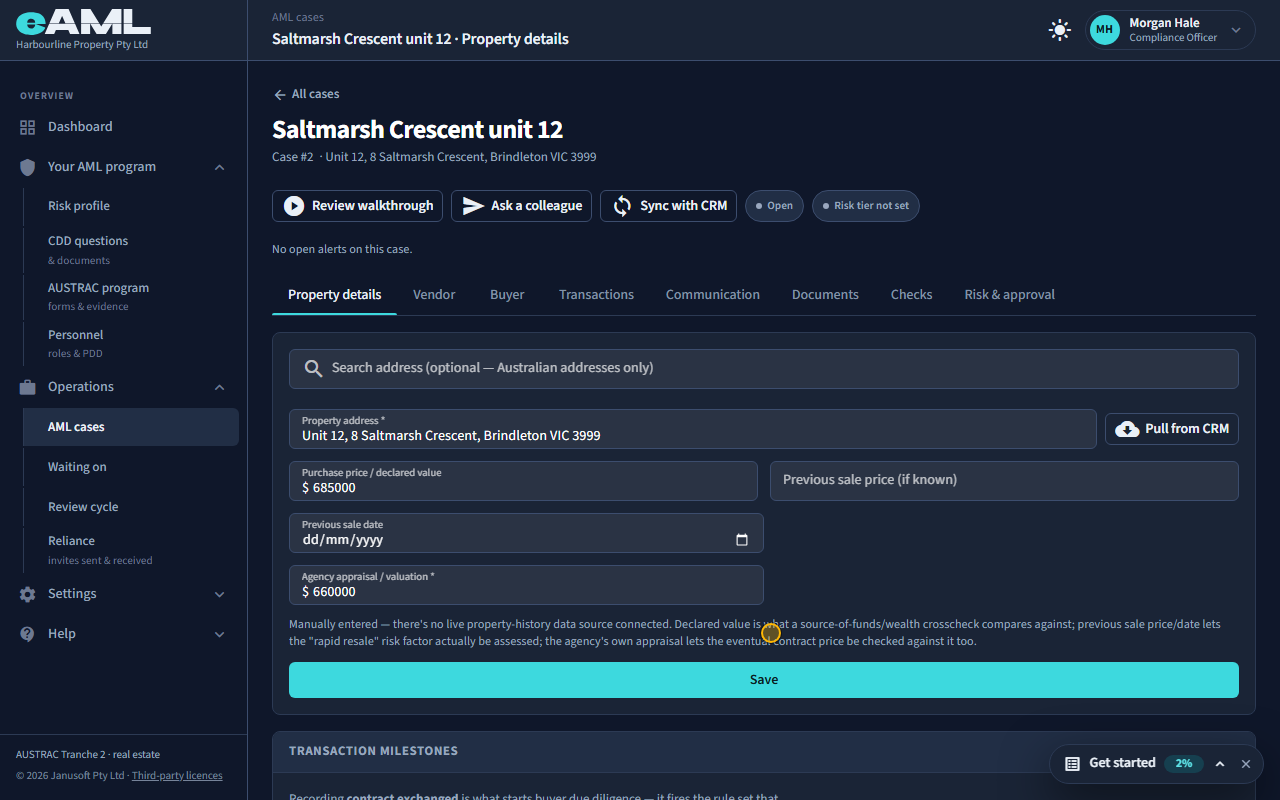This screenshot has width=1280, height=800.
Task: Click the Help question mark icon
Action: tap(27, 634)
